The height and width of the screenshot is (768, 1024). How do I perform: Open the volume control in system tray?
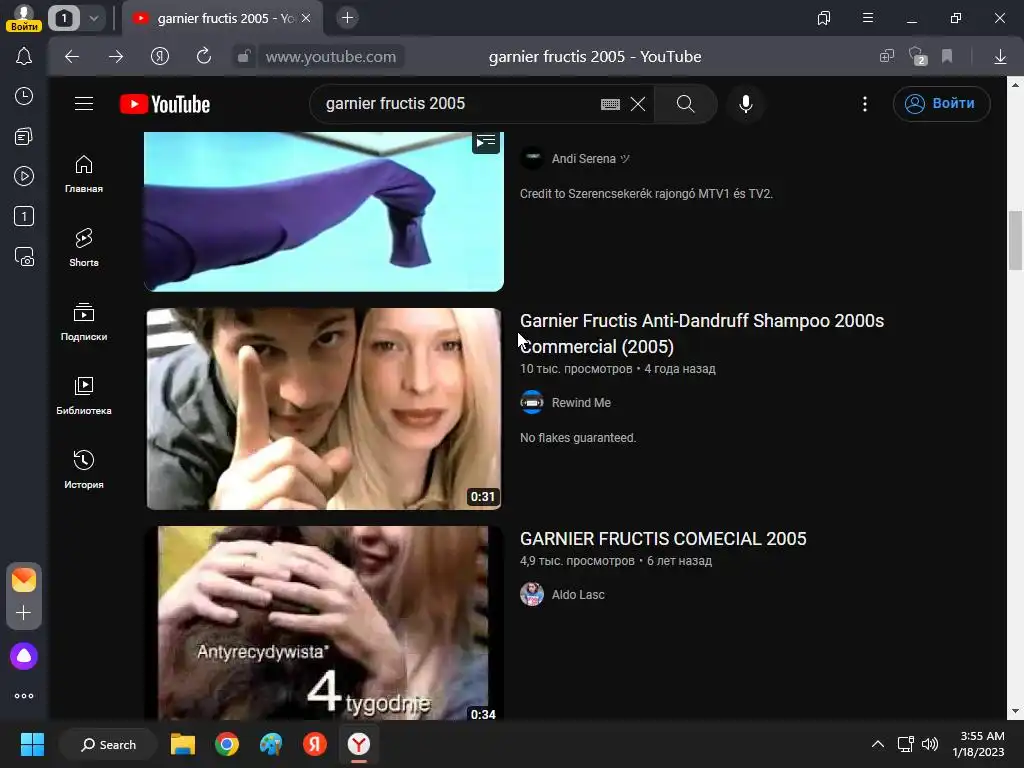pos(929,744)
